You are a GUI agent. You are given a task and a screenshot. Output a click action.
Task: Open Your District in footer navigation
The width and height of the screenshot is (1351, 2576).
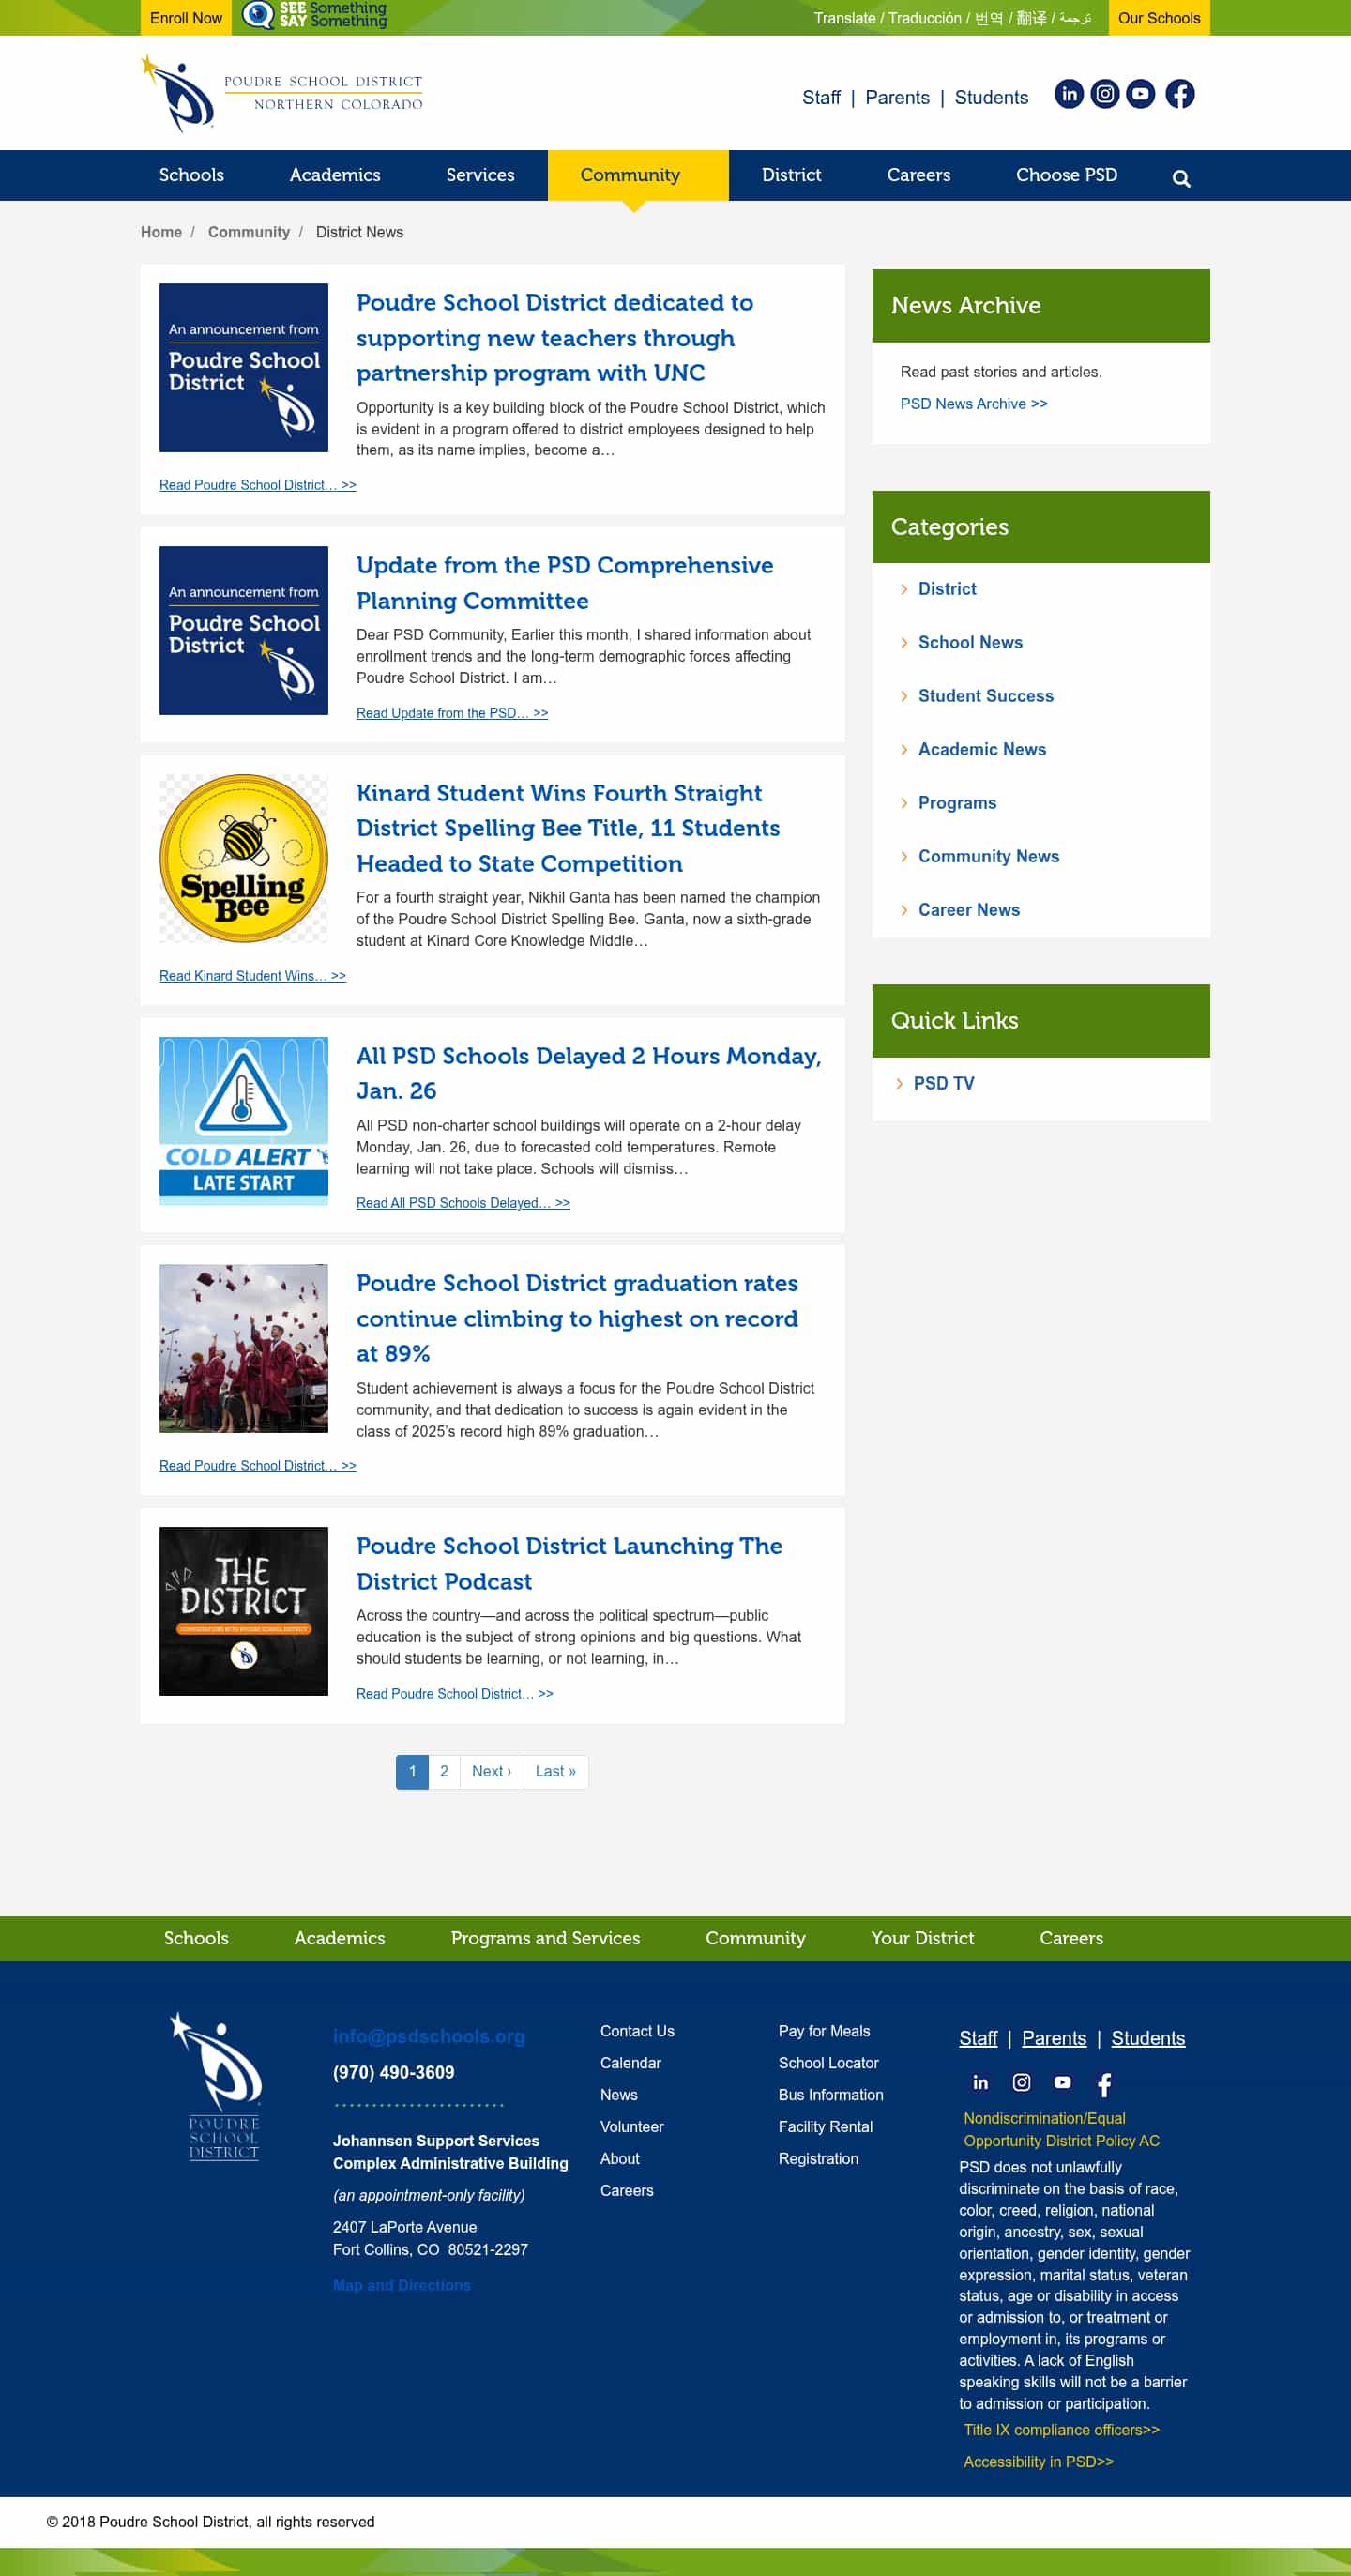click(922, 1938)
